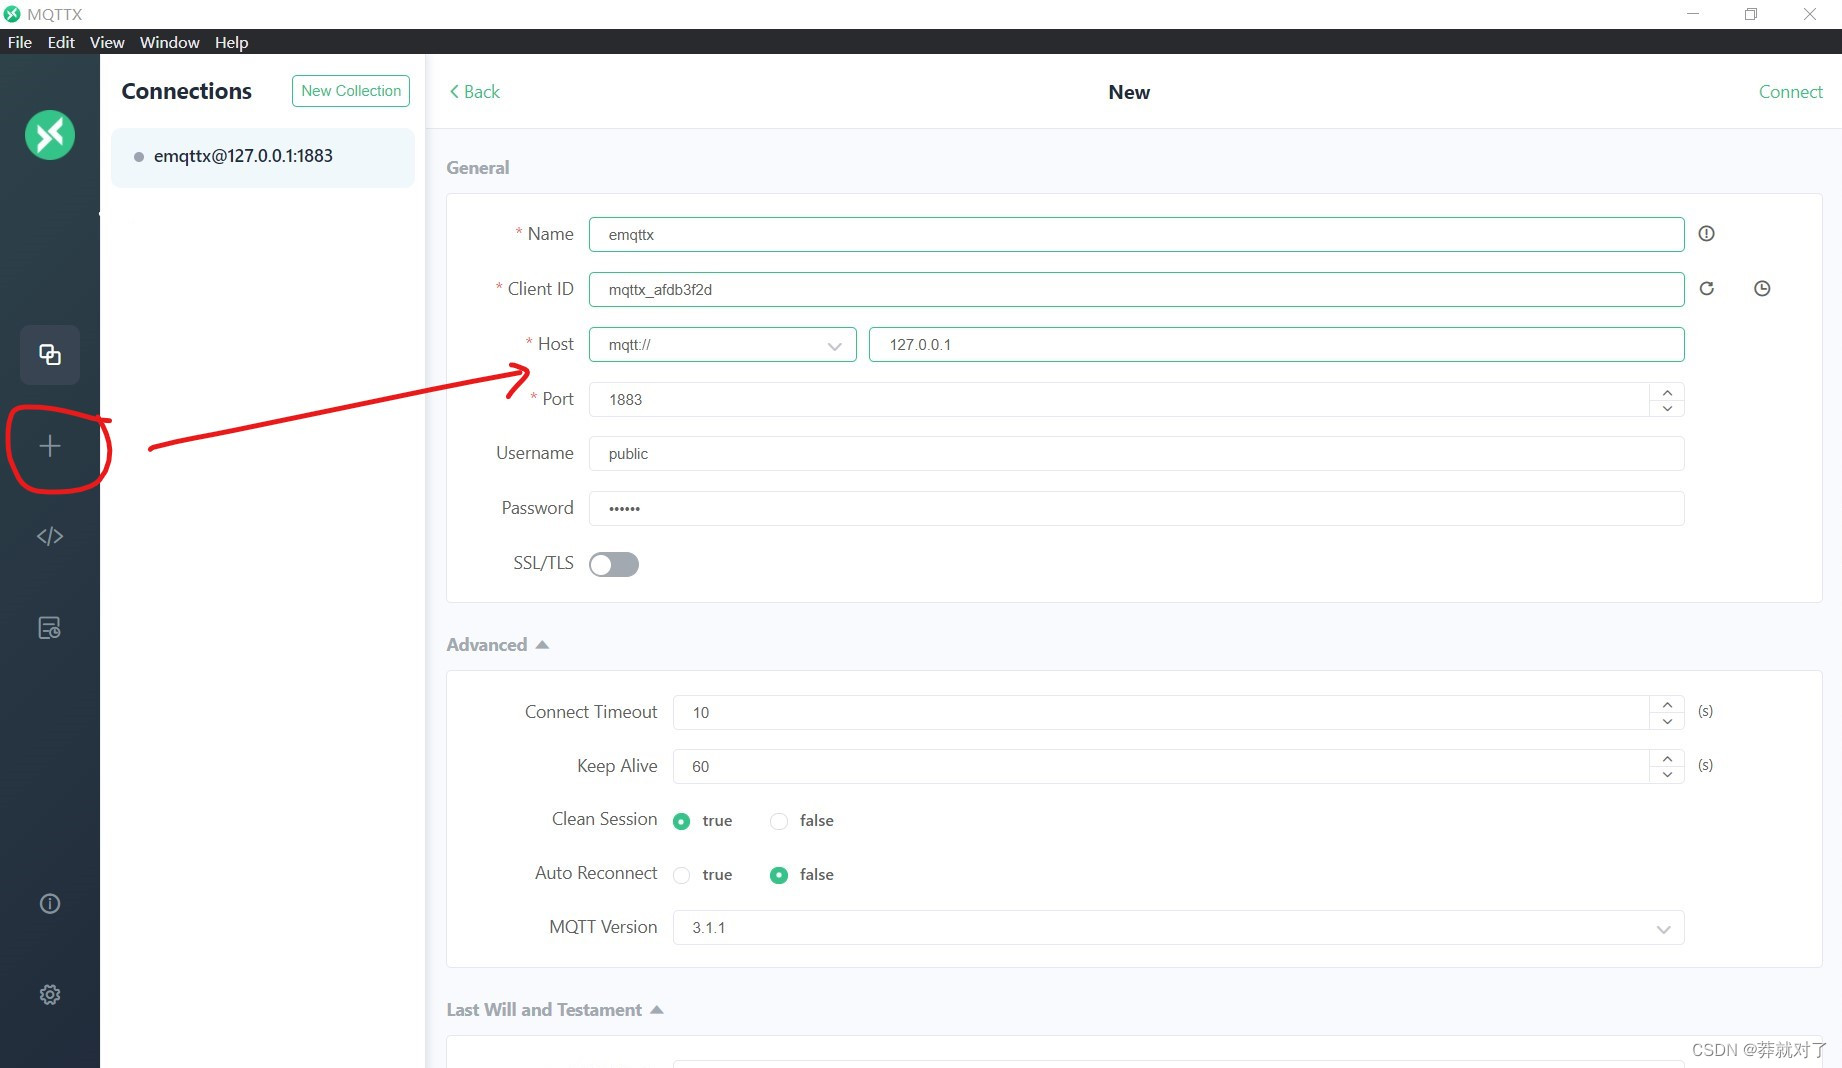Click the info icon beside Name field
This screenshot has height=1068, width=1842.
[1707, 234]
